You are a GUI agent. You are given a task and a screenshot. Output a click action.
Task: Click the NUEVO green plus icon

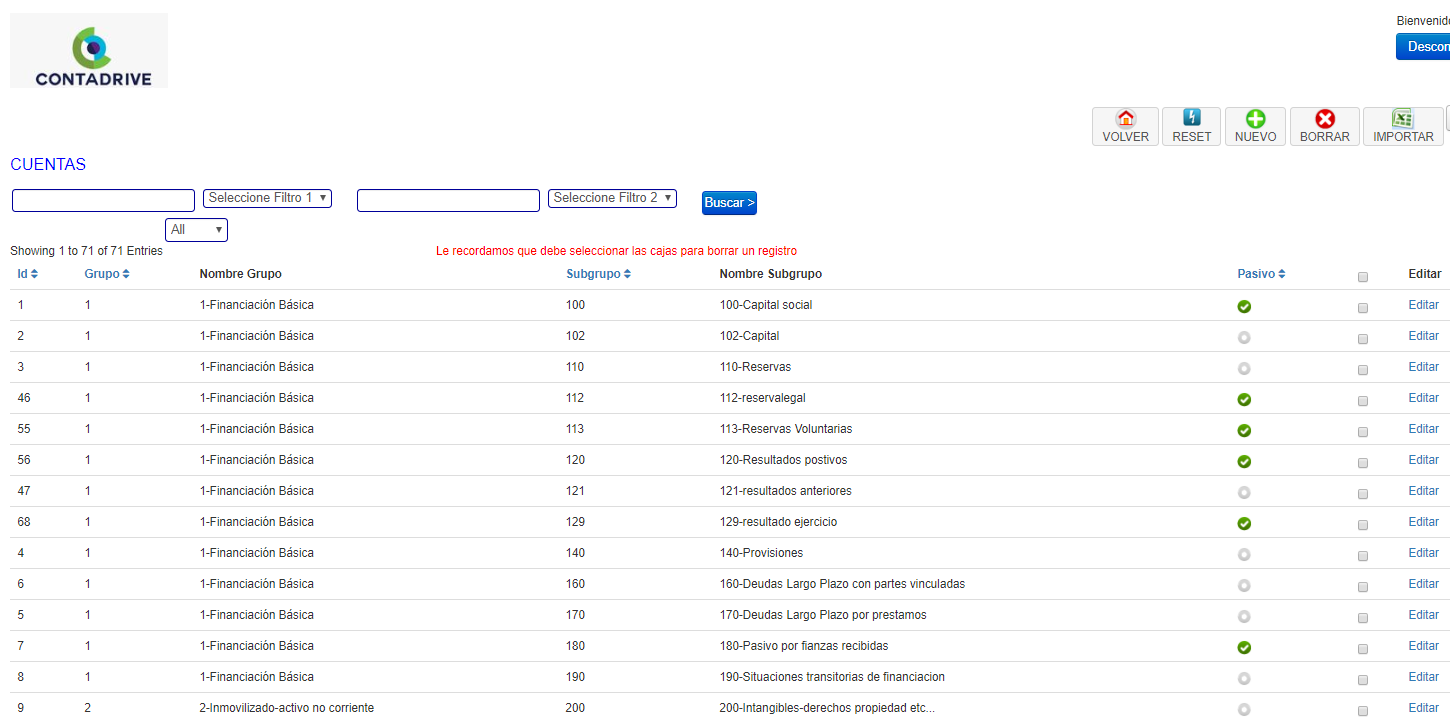(x=1255, y=127)
